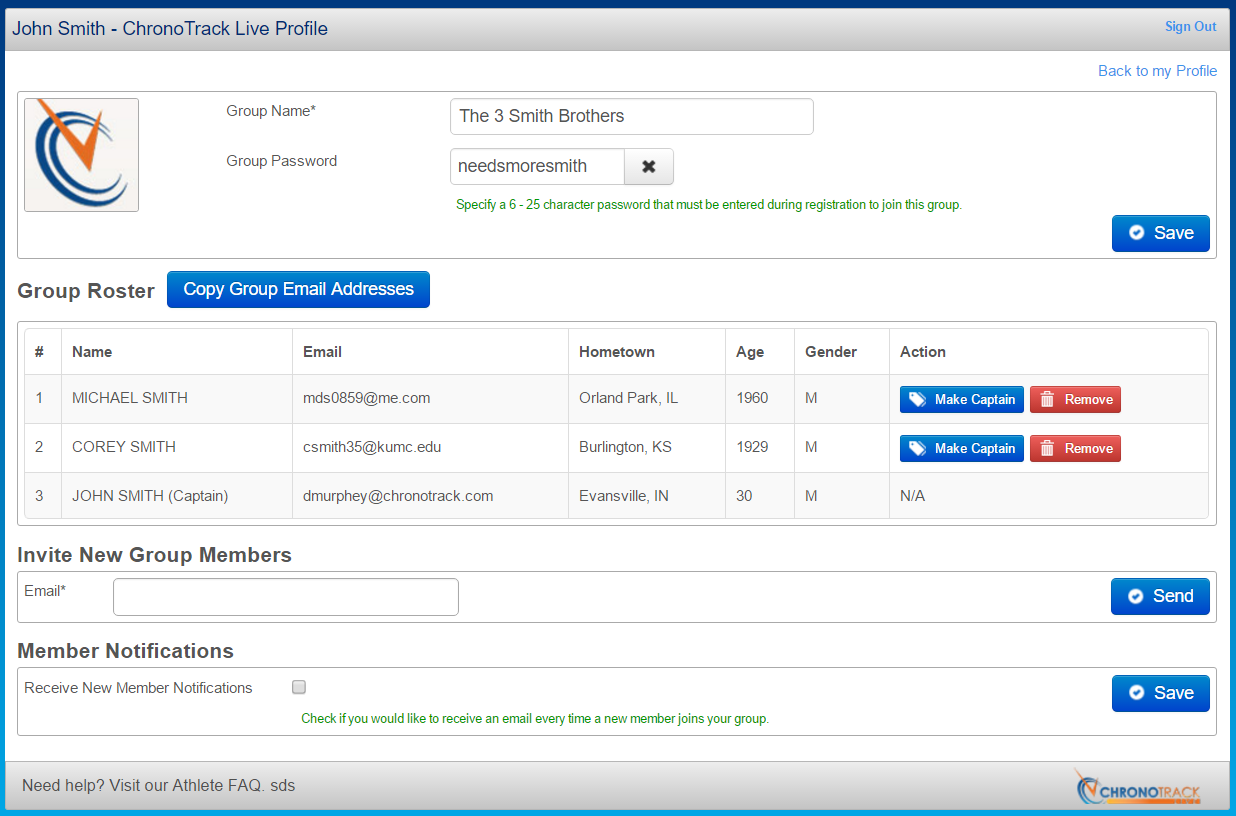Go Back to my Profile
1236x816 pixels.
1158,71
